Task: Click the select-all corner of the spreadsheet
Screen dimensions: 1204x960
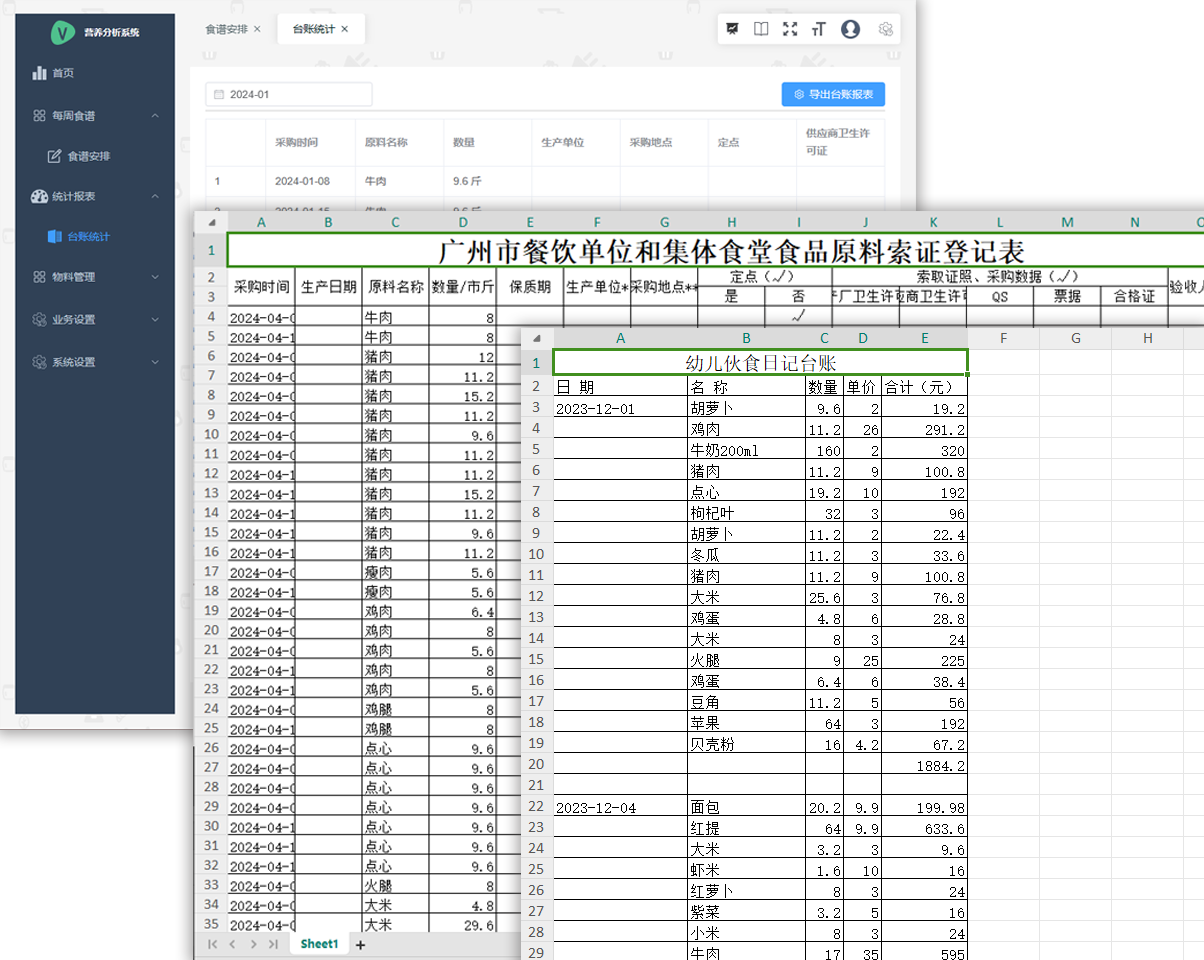Action: click(211, 222)
